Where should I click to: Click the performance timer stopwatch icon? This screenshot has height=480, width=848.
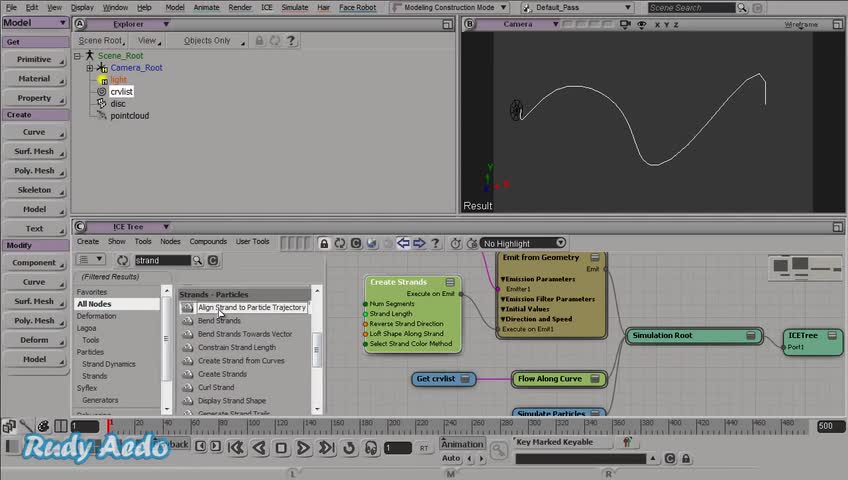[x=456, y=243]
